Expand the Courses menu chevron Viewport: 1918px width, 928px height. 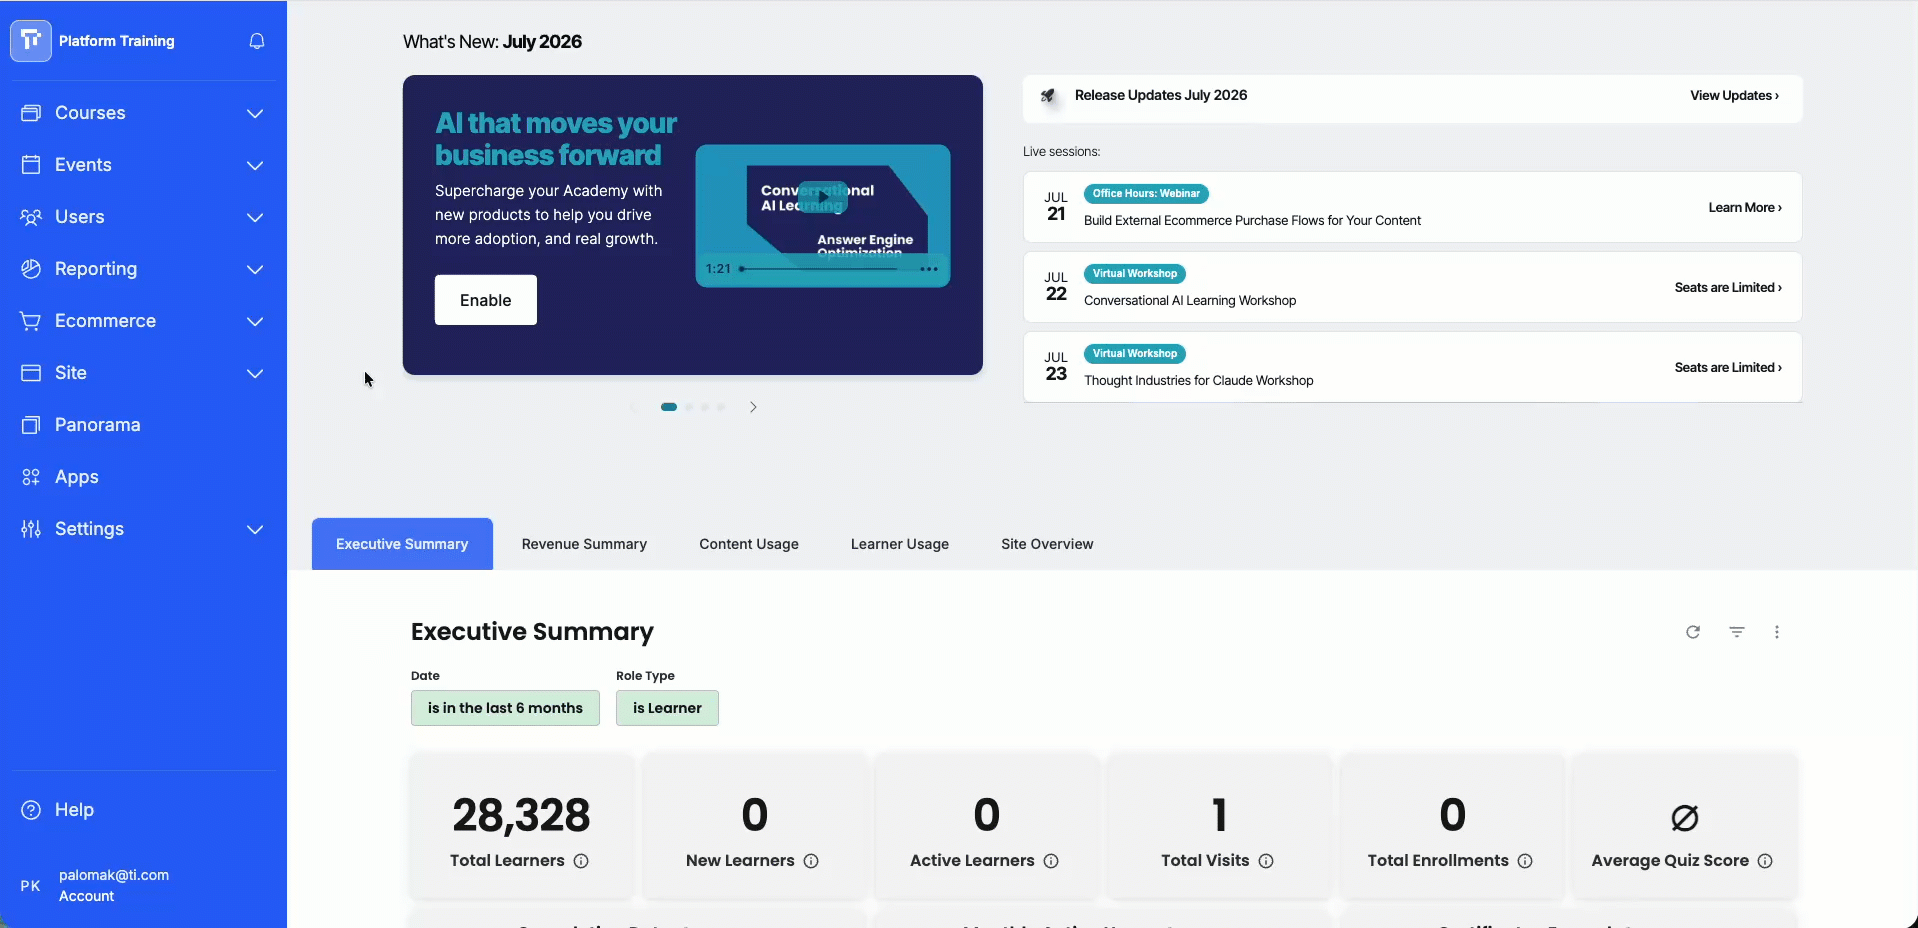[x=255, y=113]
